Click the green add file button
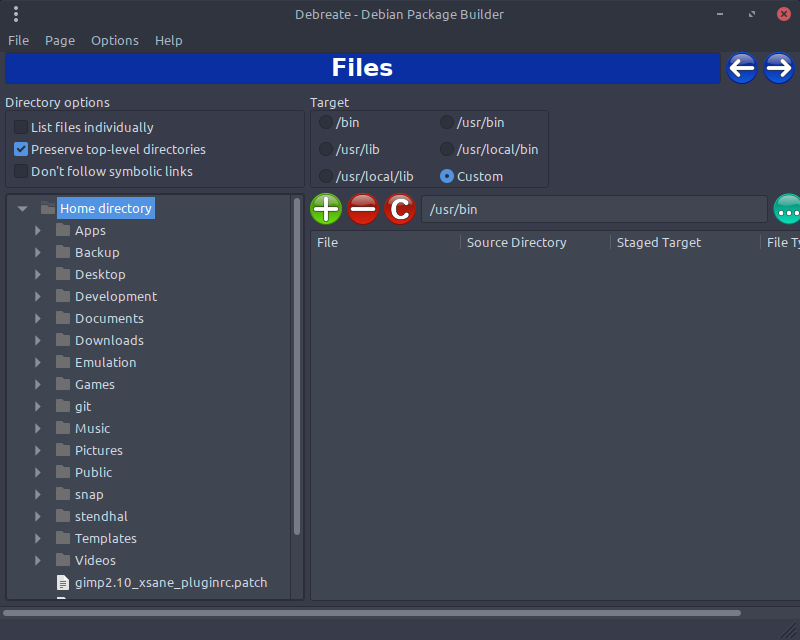Image resolution: width=800 pixels, height=640 pixels. point(326,209)
